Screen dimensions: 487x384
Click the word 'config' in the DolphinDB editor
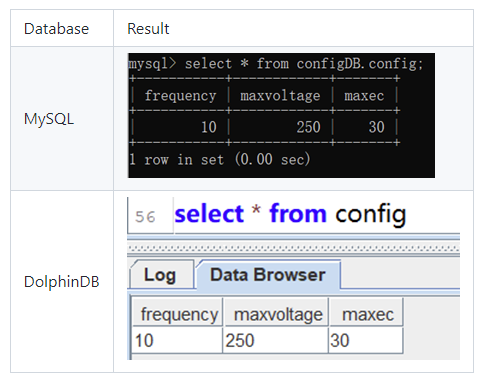pyautogui.click(x=371, y=215)
